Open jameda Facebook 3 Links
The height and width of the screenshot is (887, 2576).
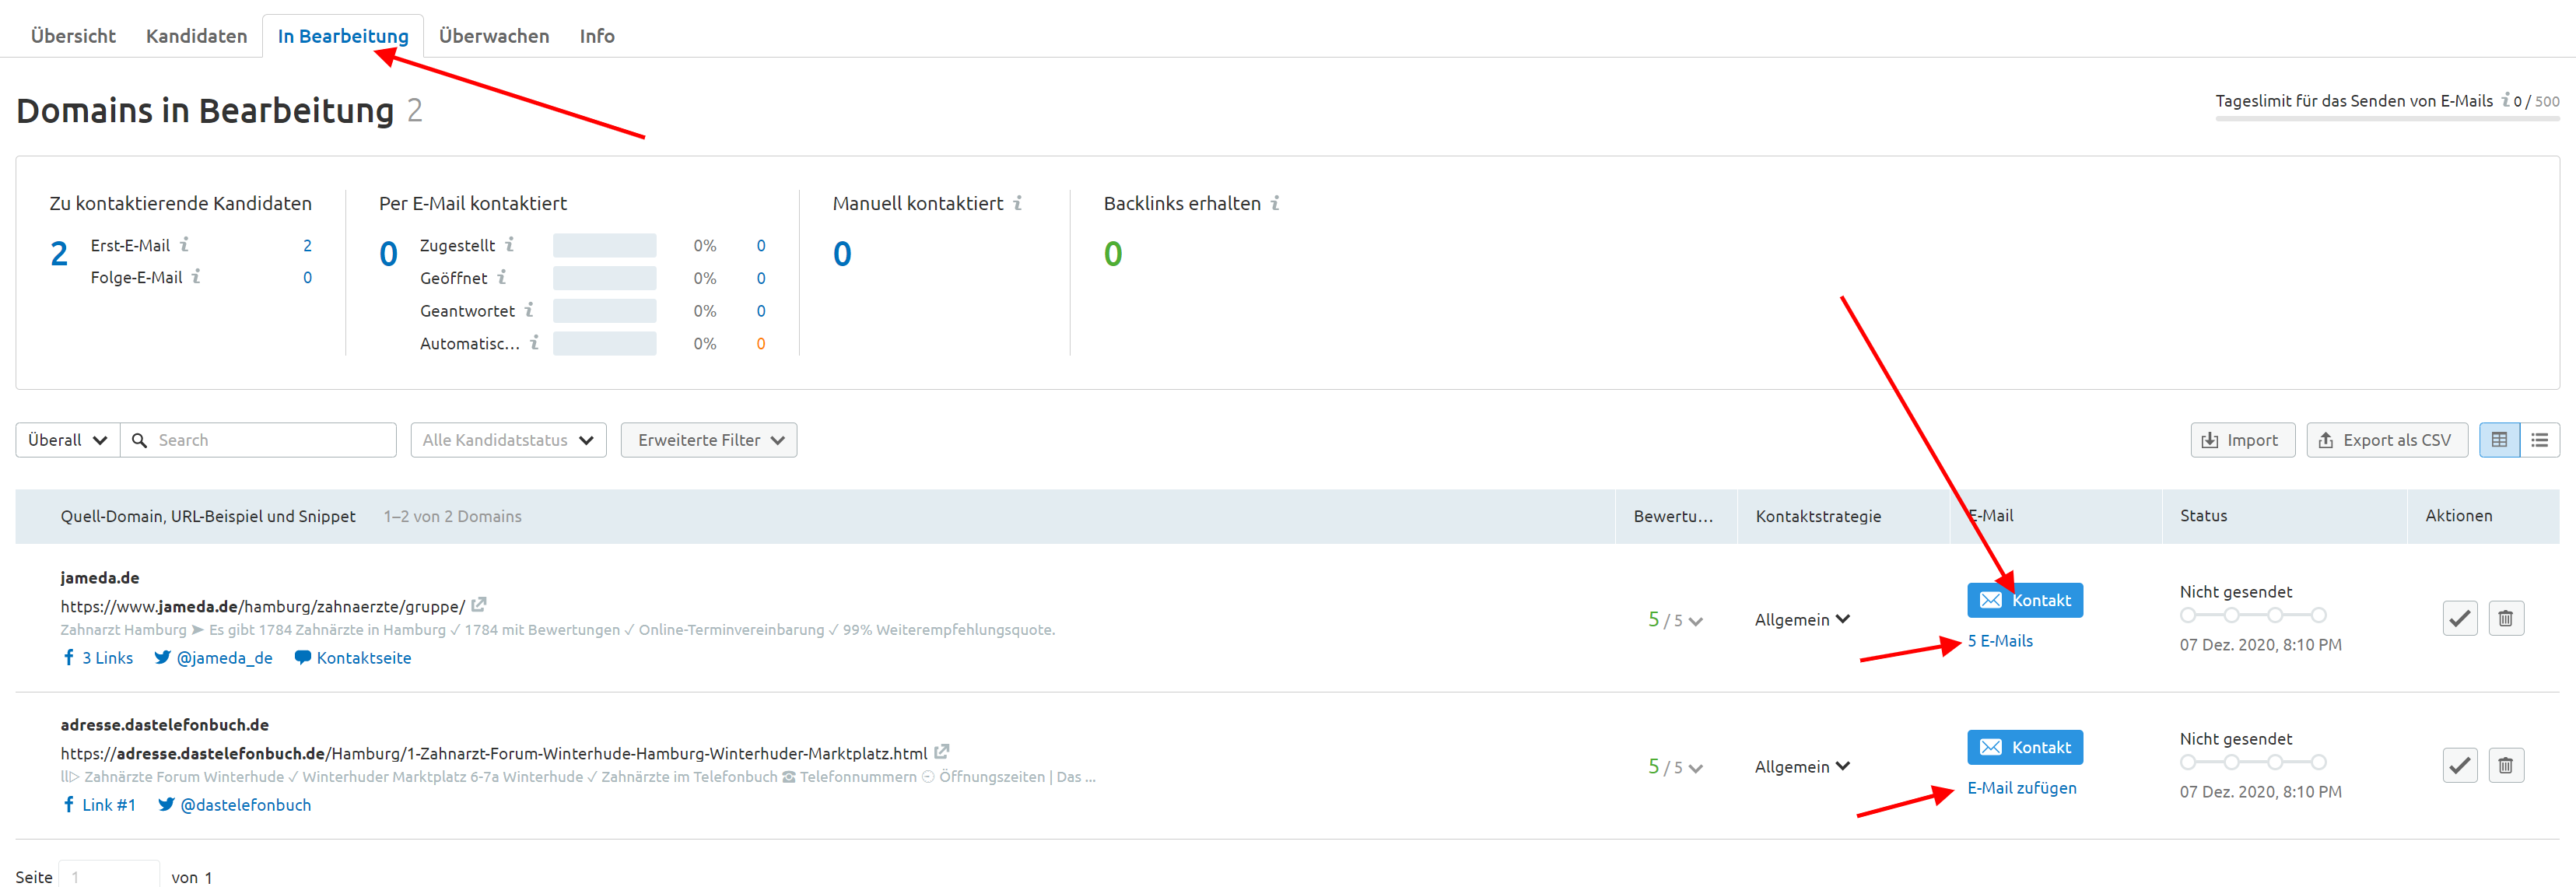pos(97,657)
